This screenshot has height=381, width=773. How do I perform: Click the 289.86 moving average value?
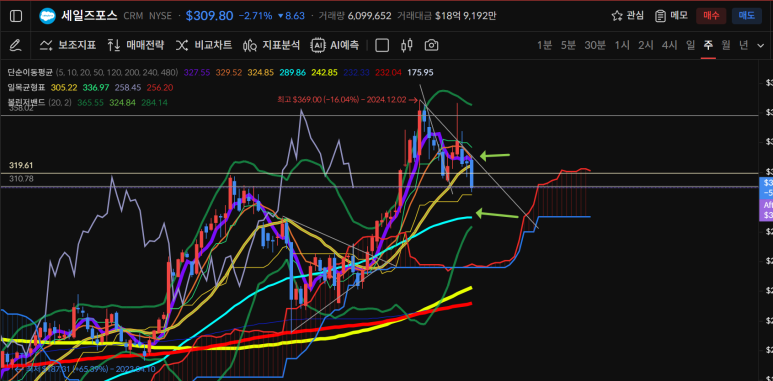(292, 72)
